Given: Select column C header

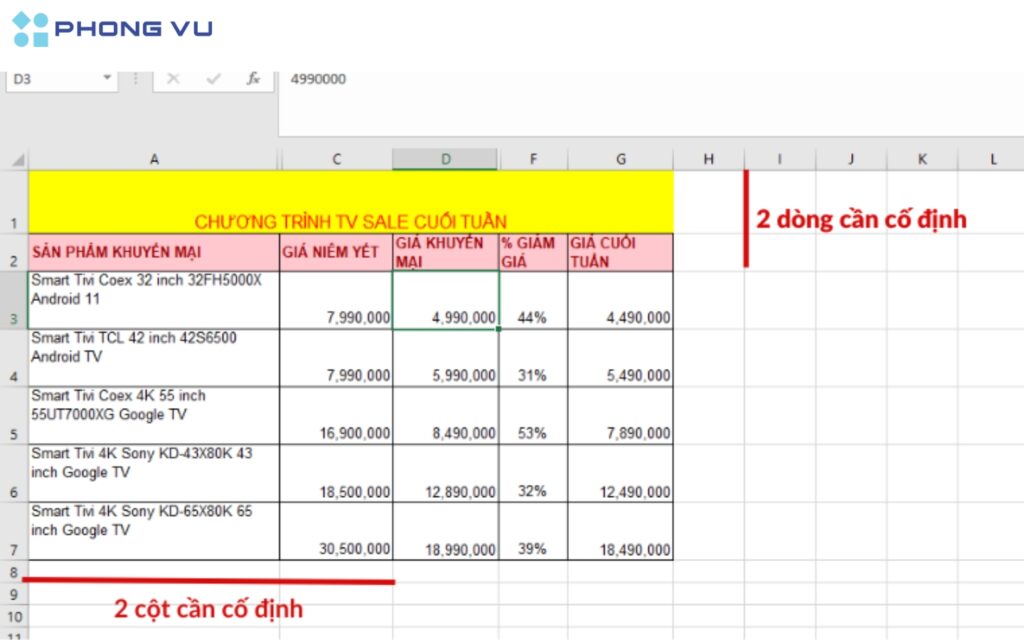Looking at the screenshot, I should pyautogui.click(x=336, y=159).
